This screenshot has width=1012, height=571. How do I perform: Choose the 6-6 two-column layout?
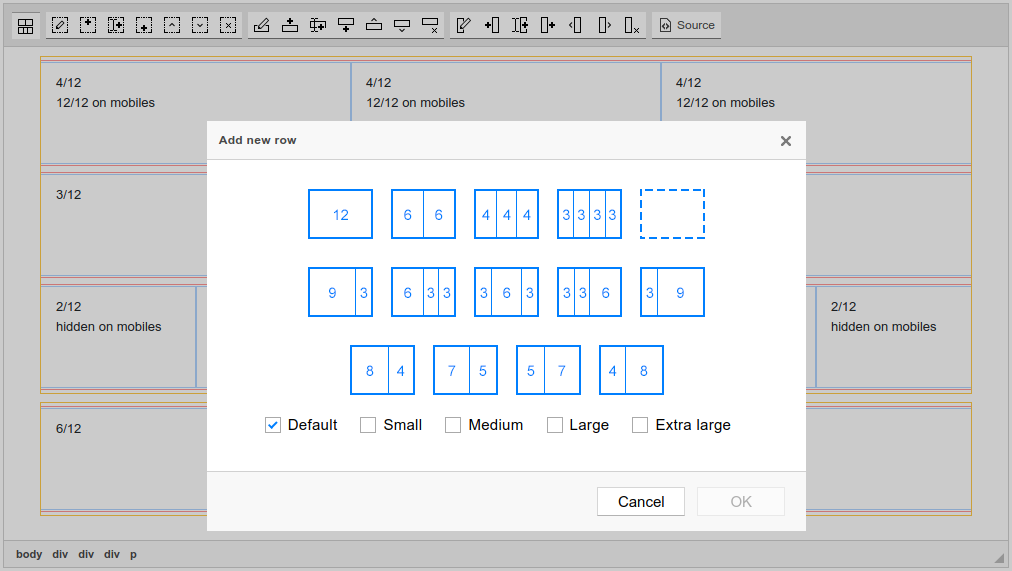[423, 214]
